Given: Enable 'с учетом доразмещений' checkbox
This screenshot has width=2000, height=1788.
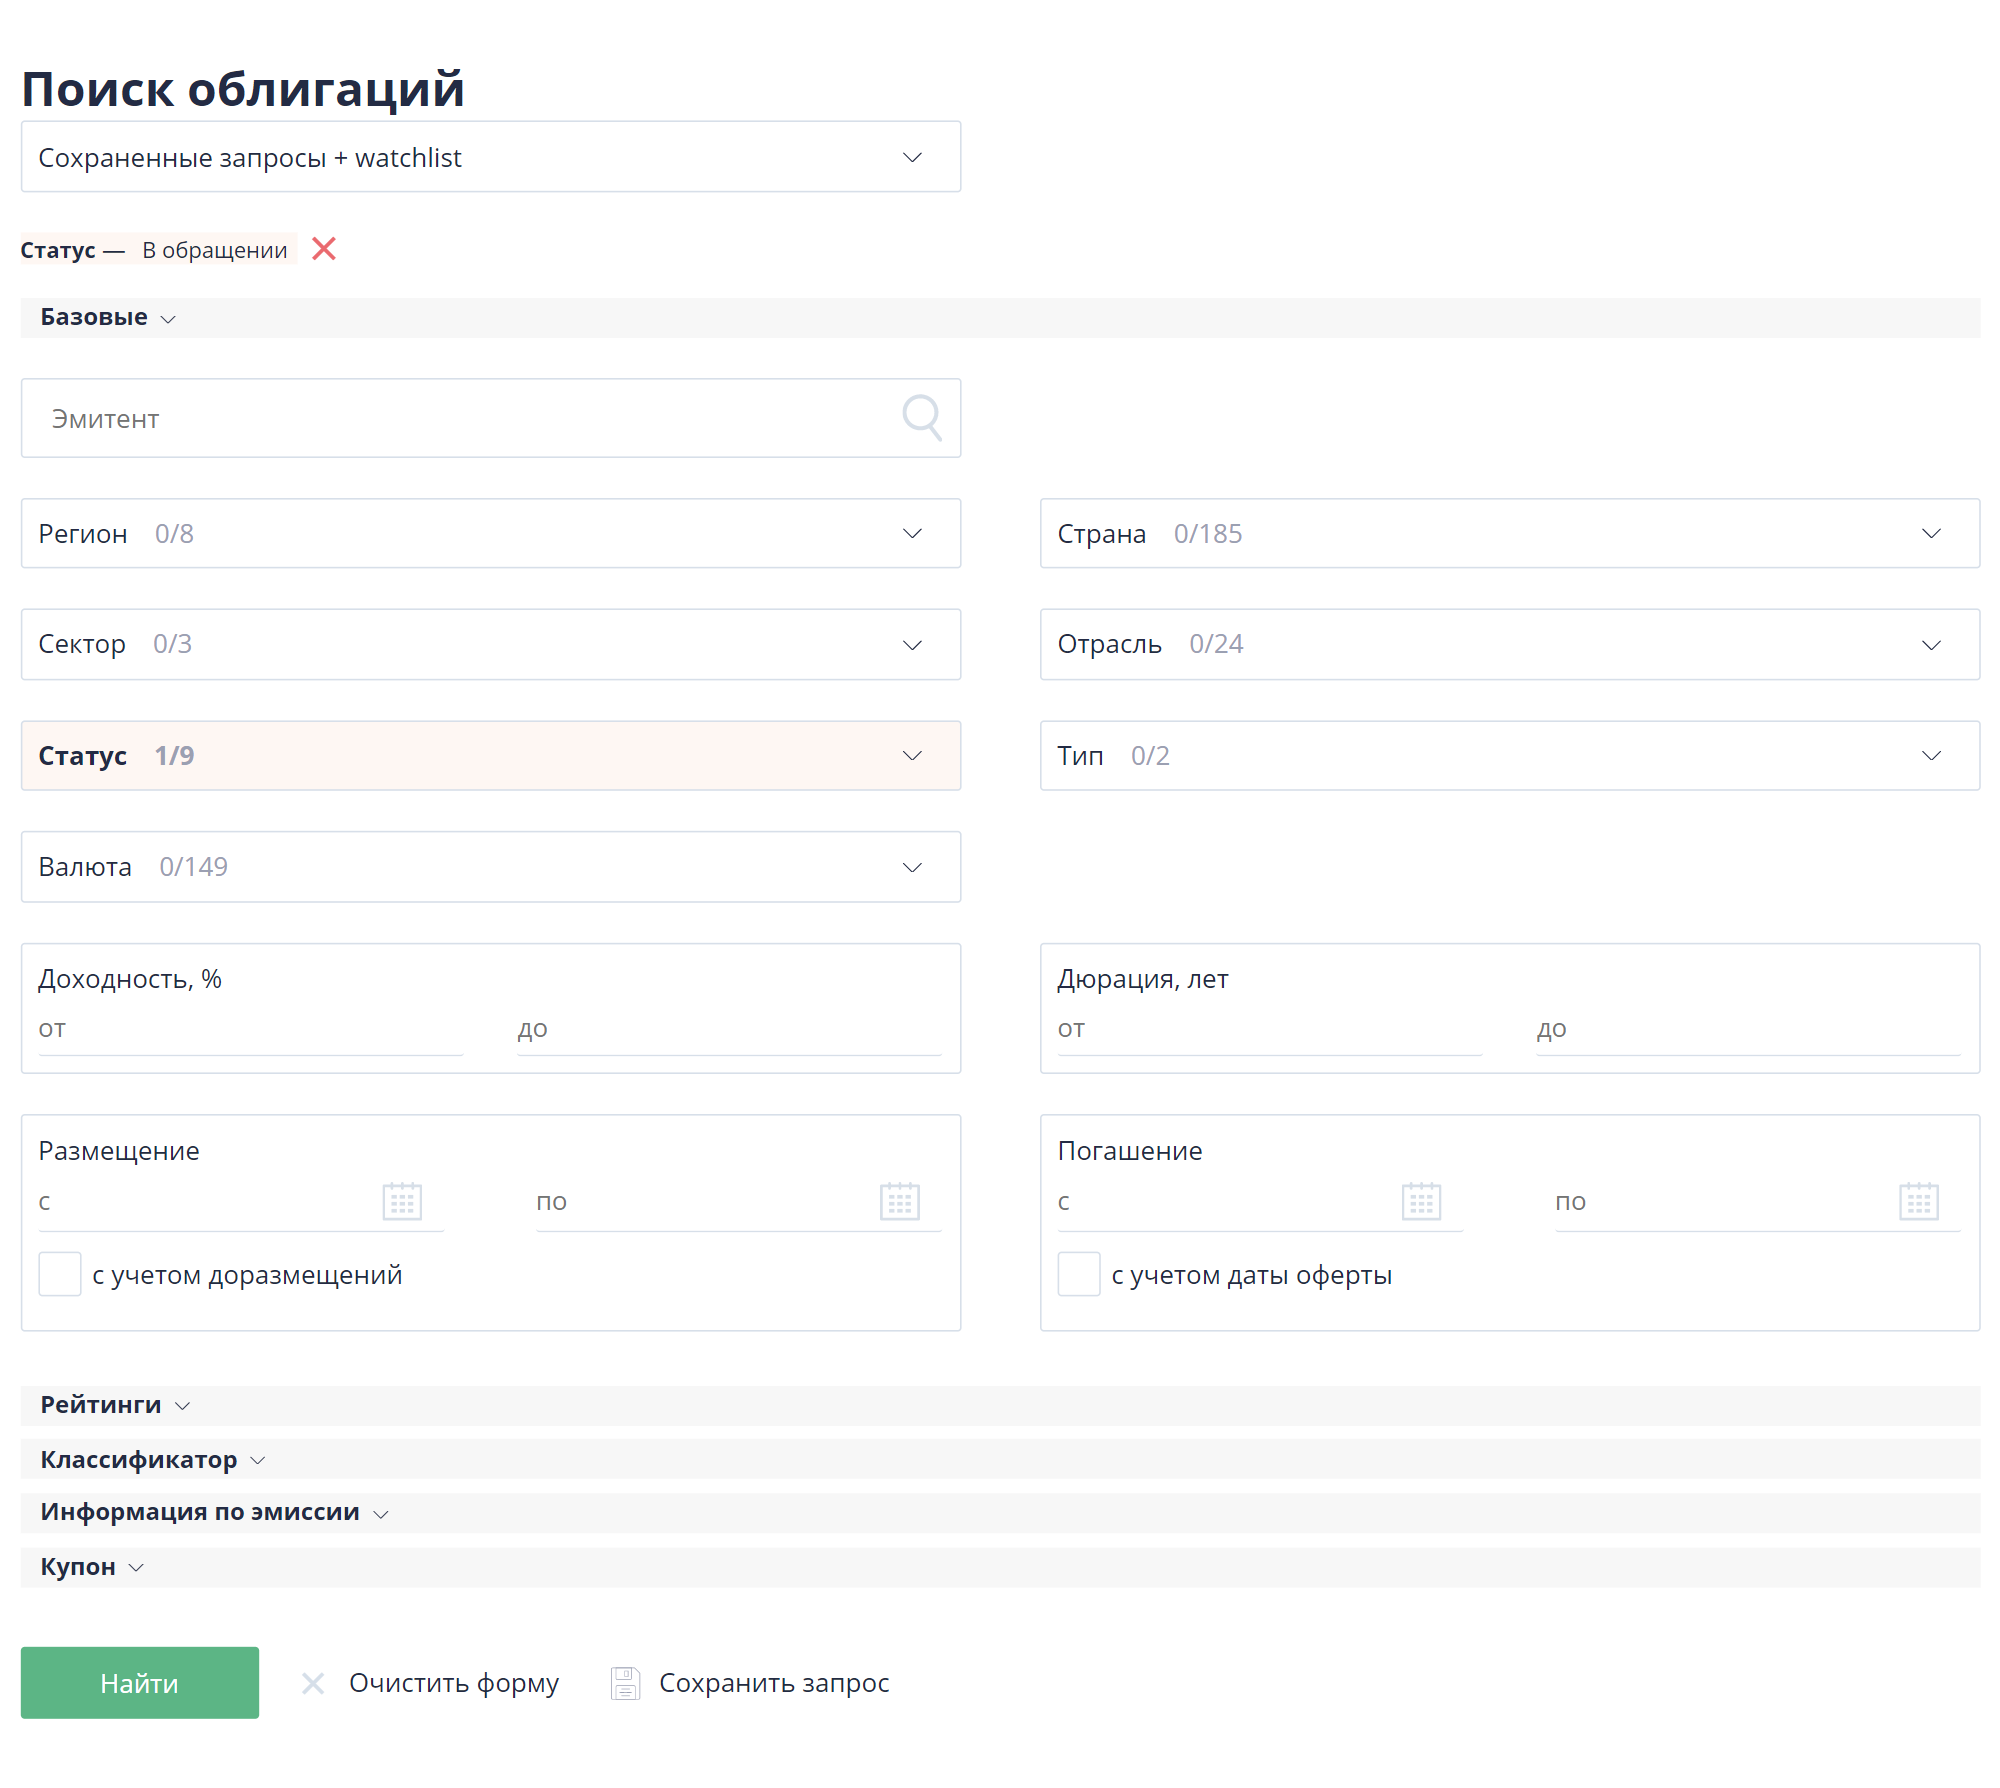Looking at the screenshot, I should (60, 1275).
